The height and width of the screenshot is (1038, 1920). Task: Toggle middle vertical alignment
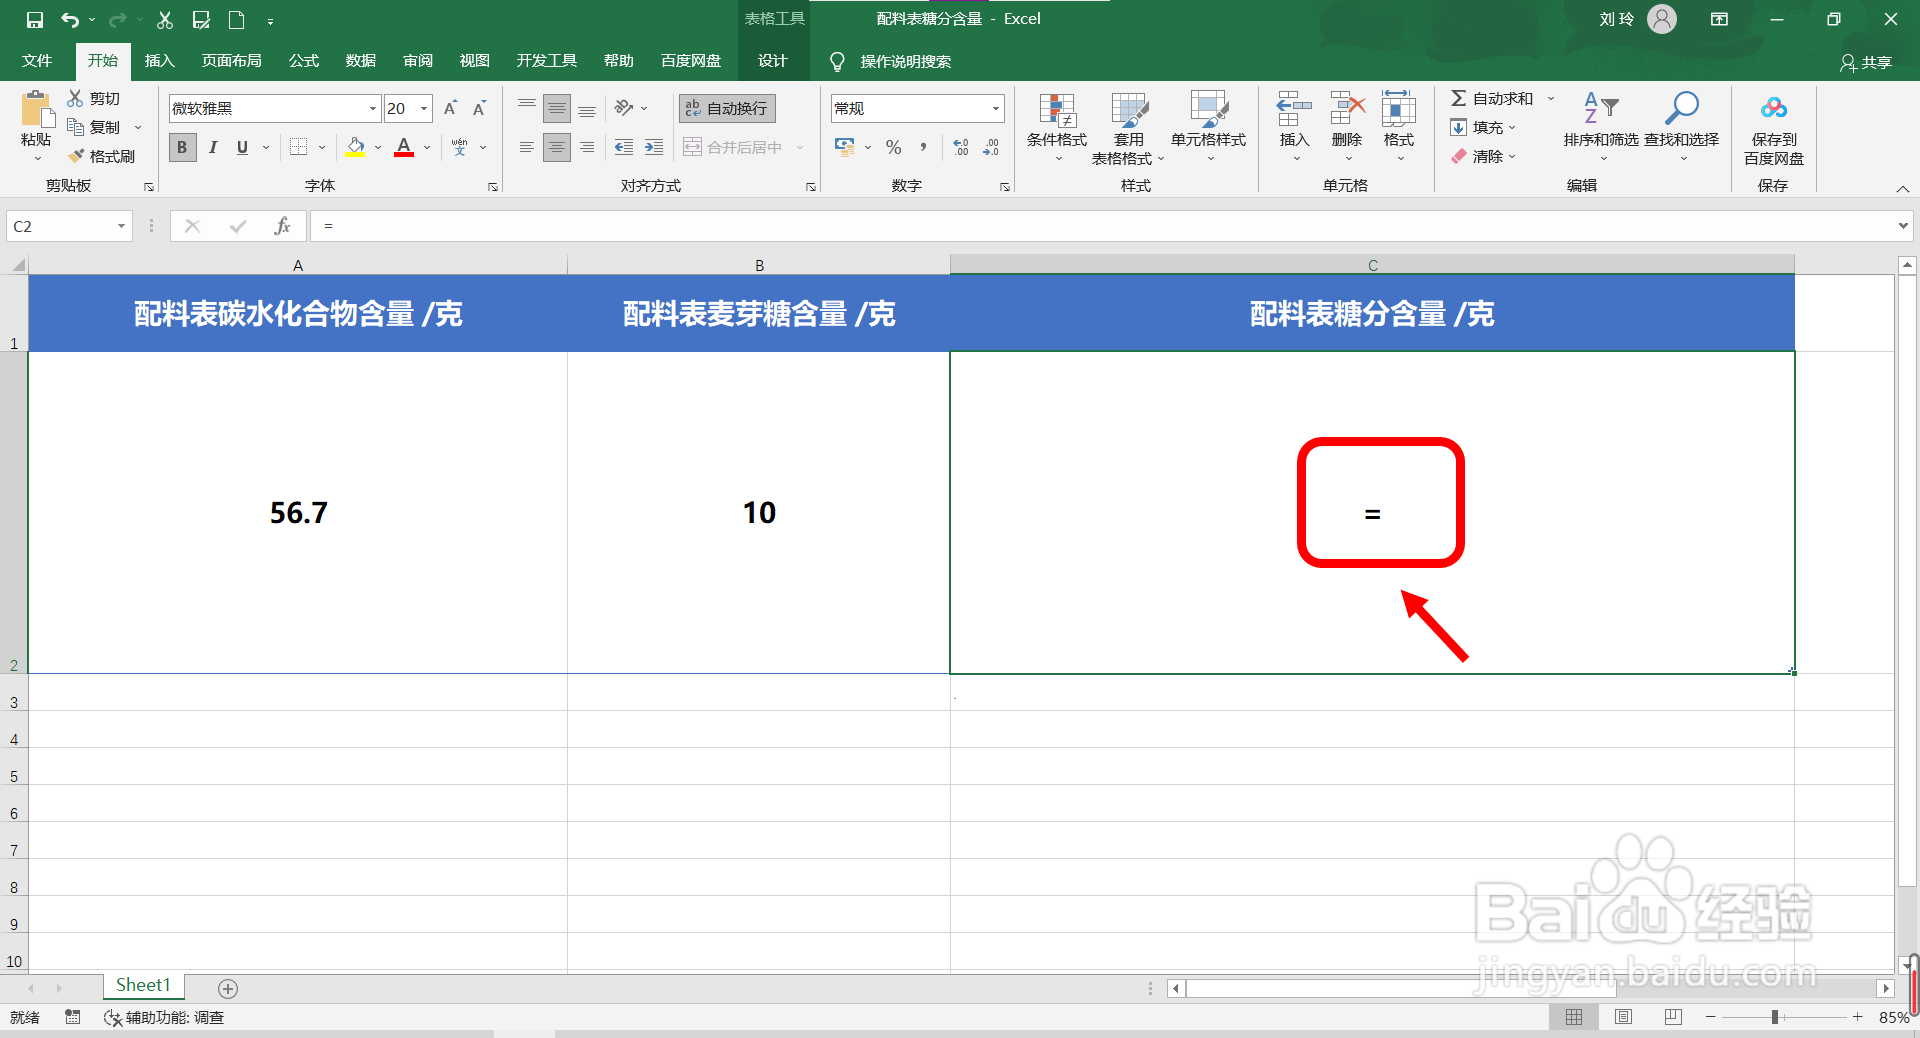pyautogui.click(x=557, y=108)
